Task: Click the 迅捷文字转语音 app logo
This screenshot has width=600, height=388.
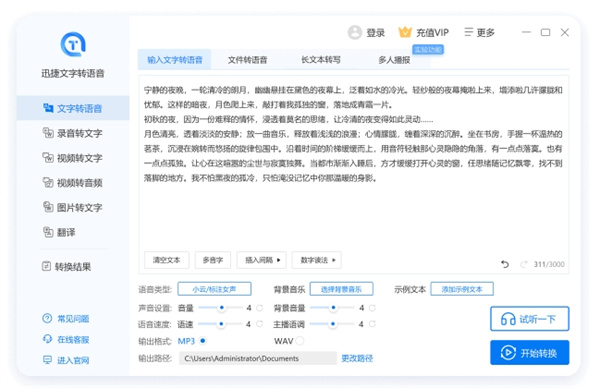Action: tap(73, 44)
